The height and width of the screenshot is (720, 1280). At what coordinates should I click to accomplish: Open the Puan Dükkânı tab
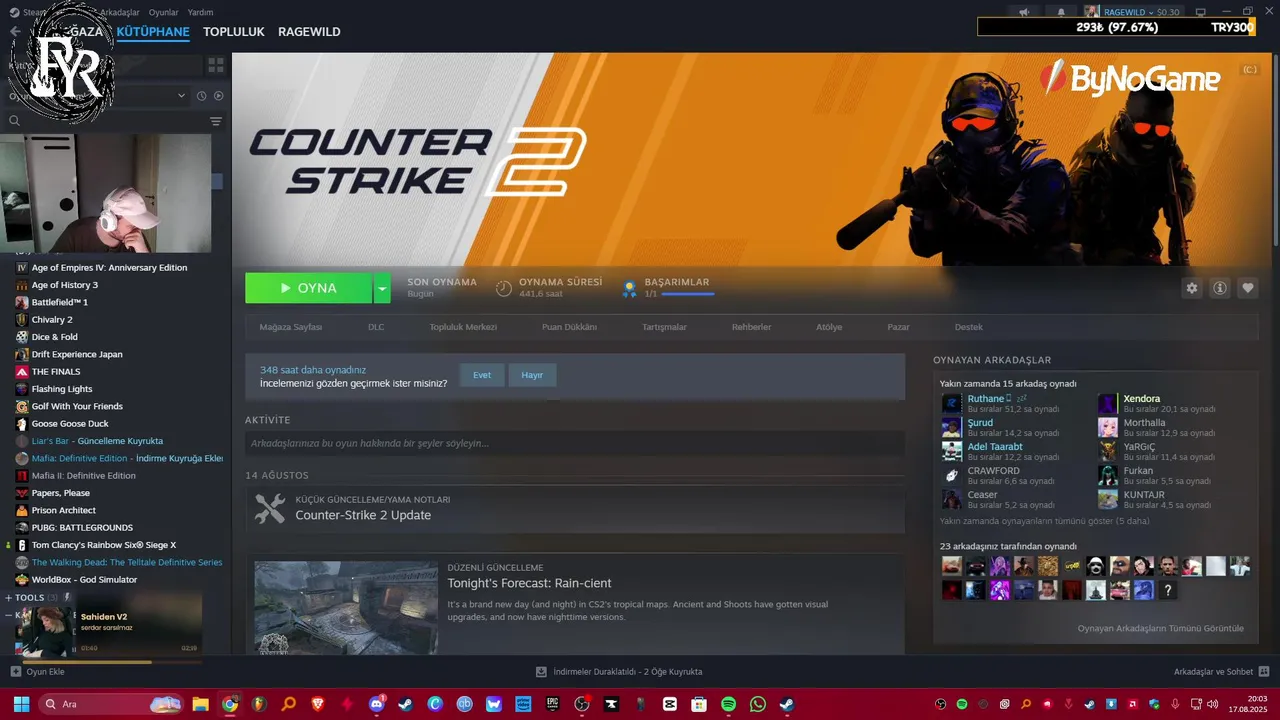(x=569, y=327)
